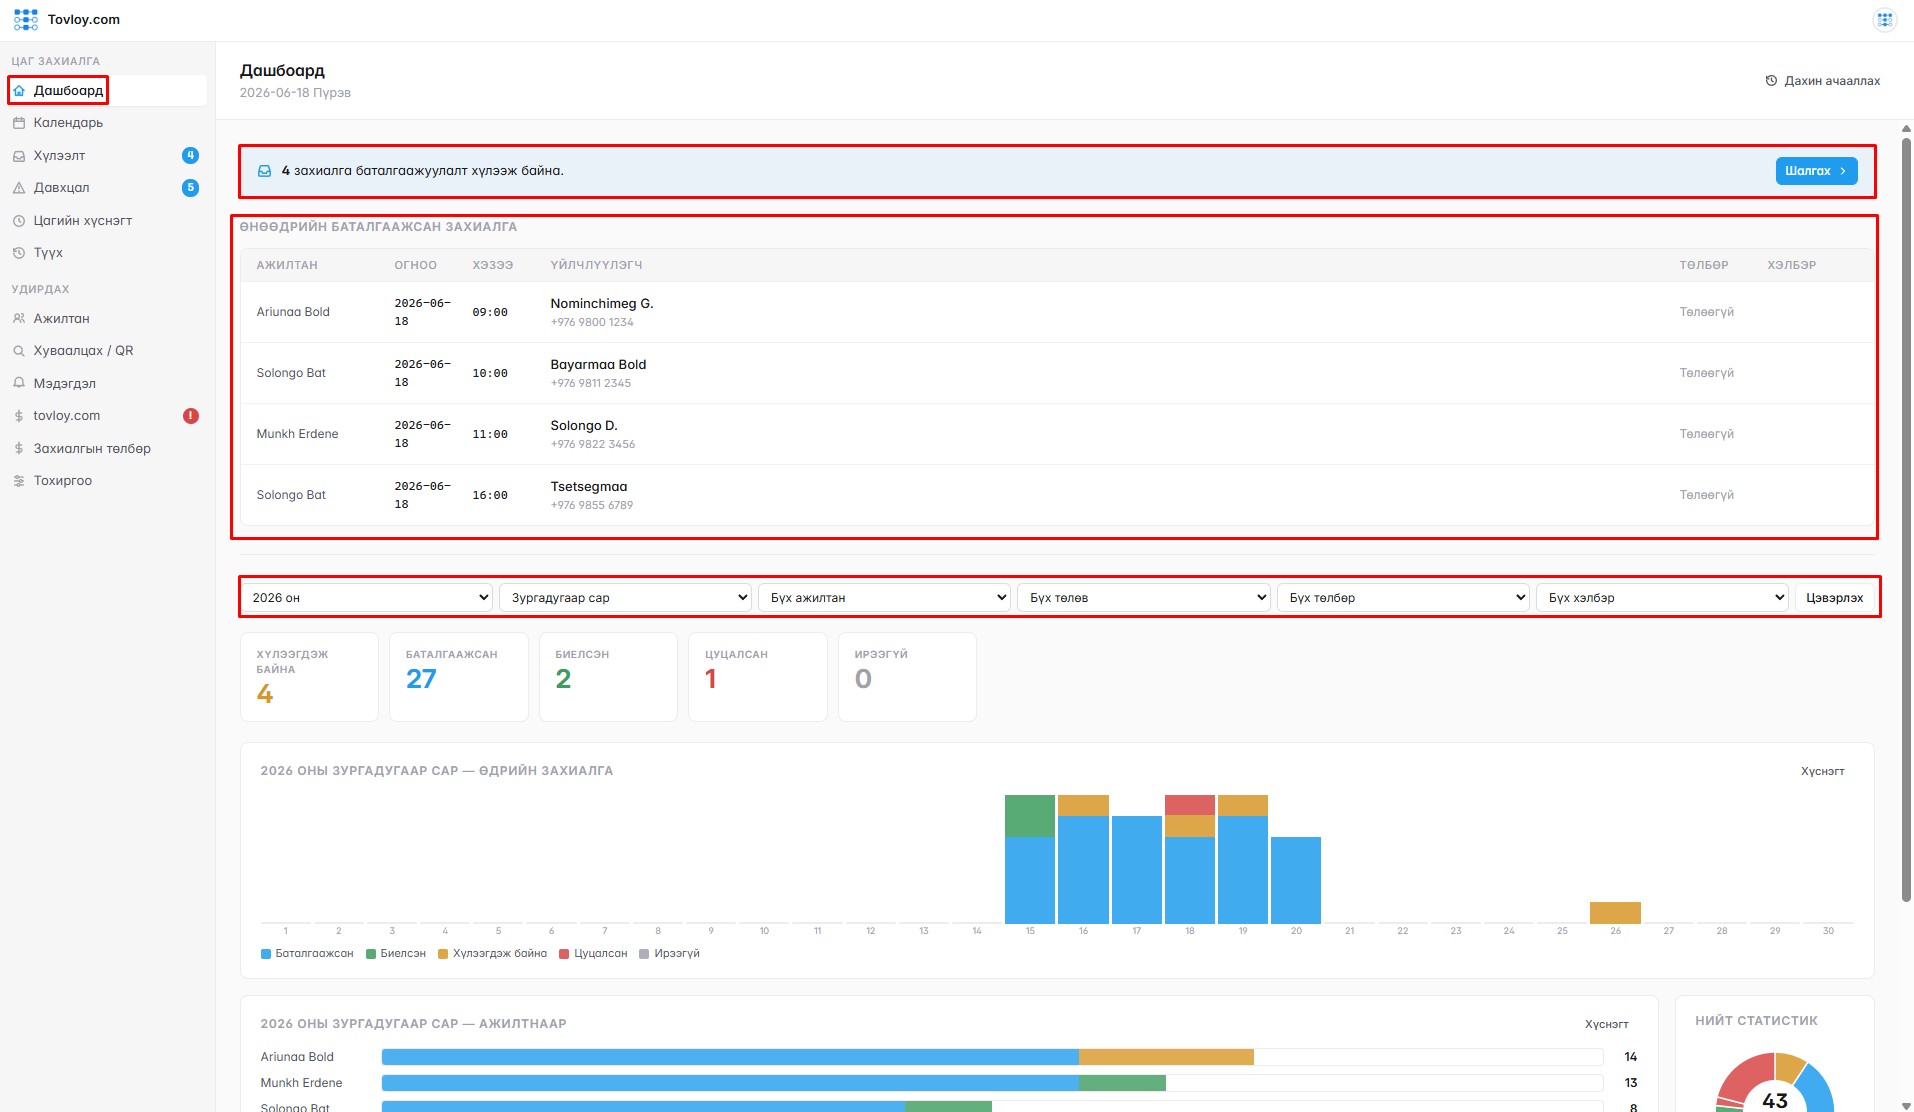Open Захиалгын төлбөр page
The height and width of the screenshot is (1112, 1914).
(107, 449)
